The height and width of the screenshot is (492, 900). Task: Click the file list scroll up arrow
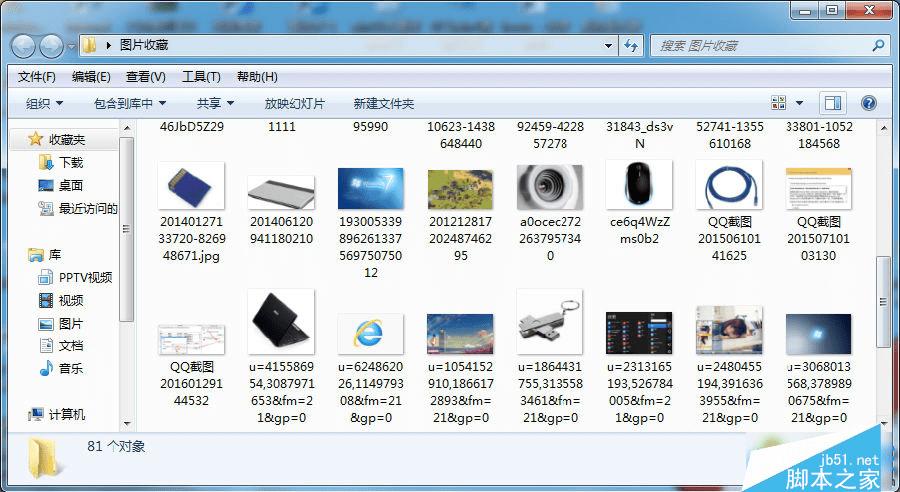click(883, 128)
